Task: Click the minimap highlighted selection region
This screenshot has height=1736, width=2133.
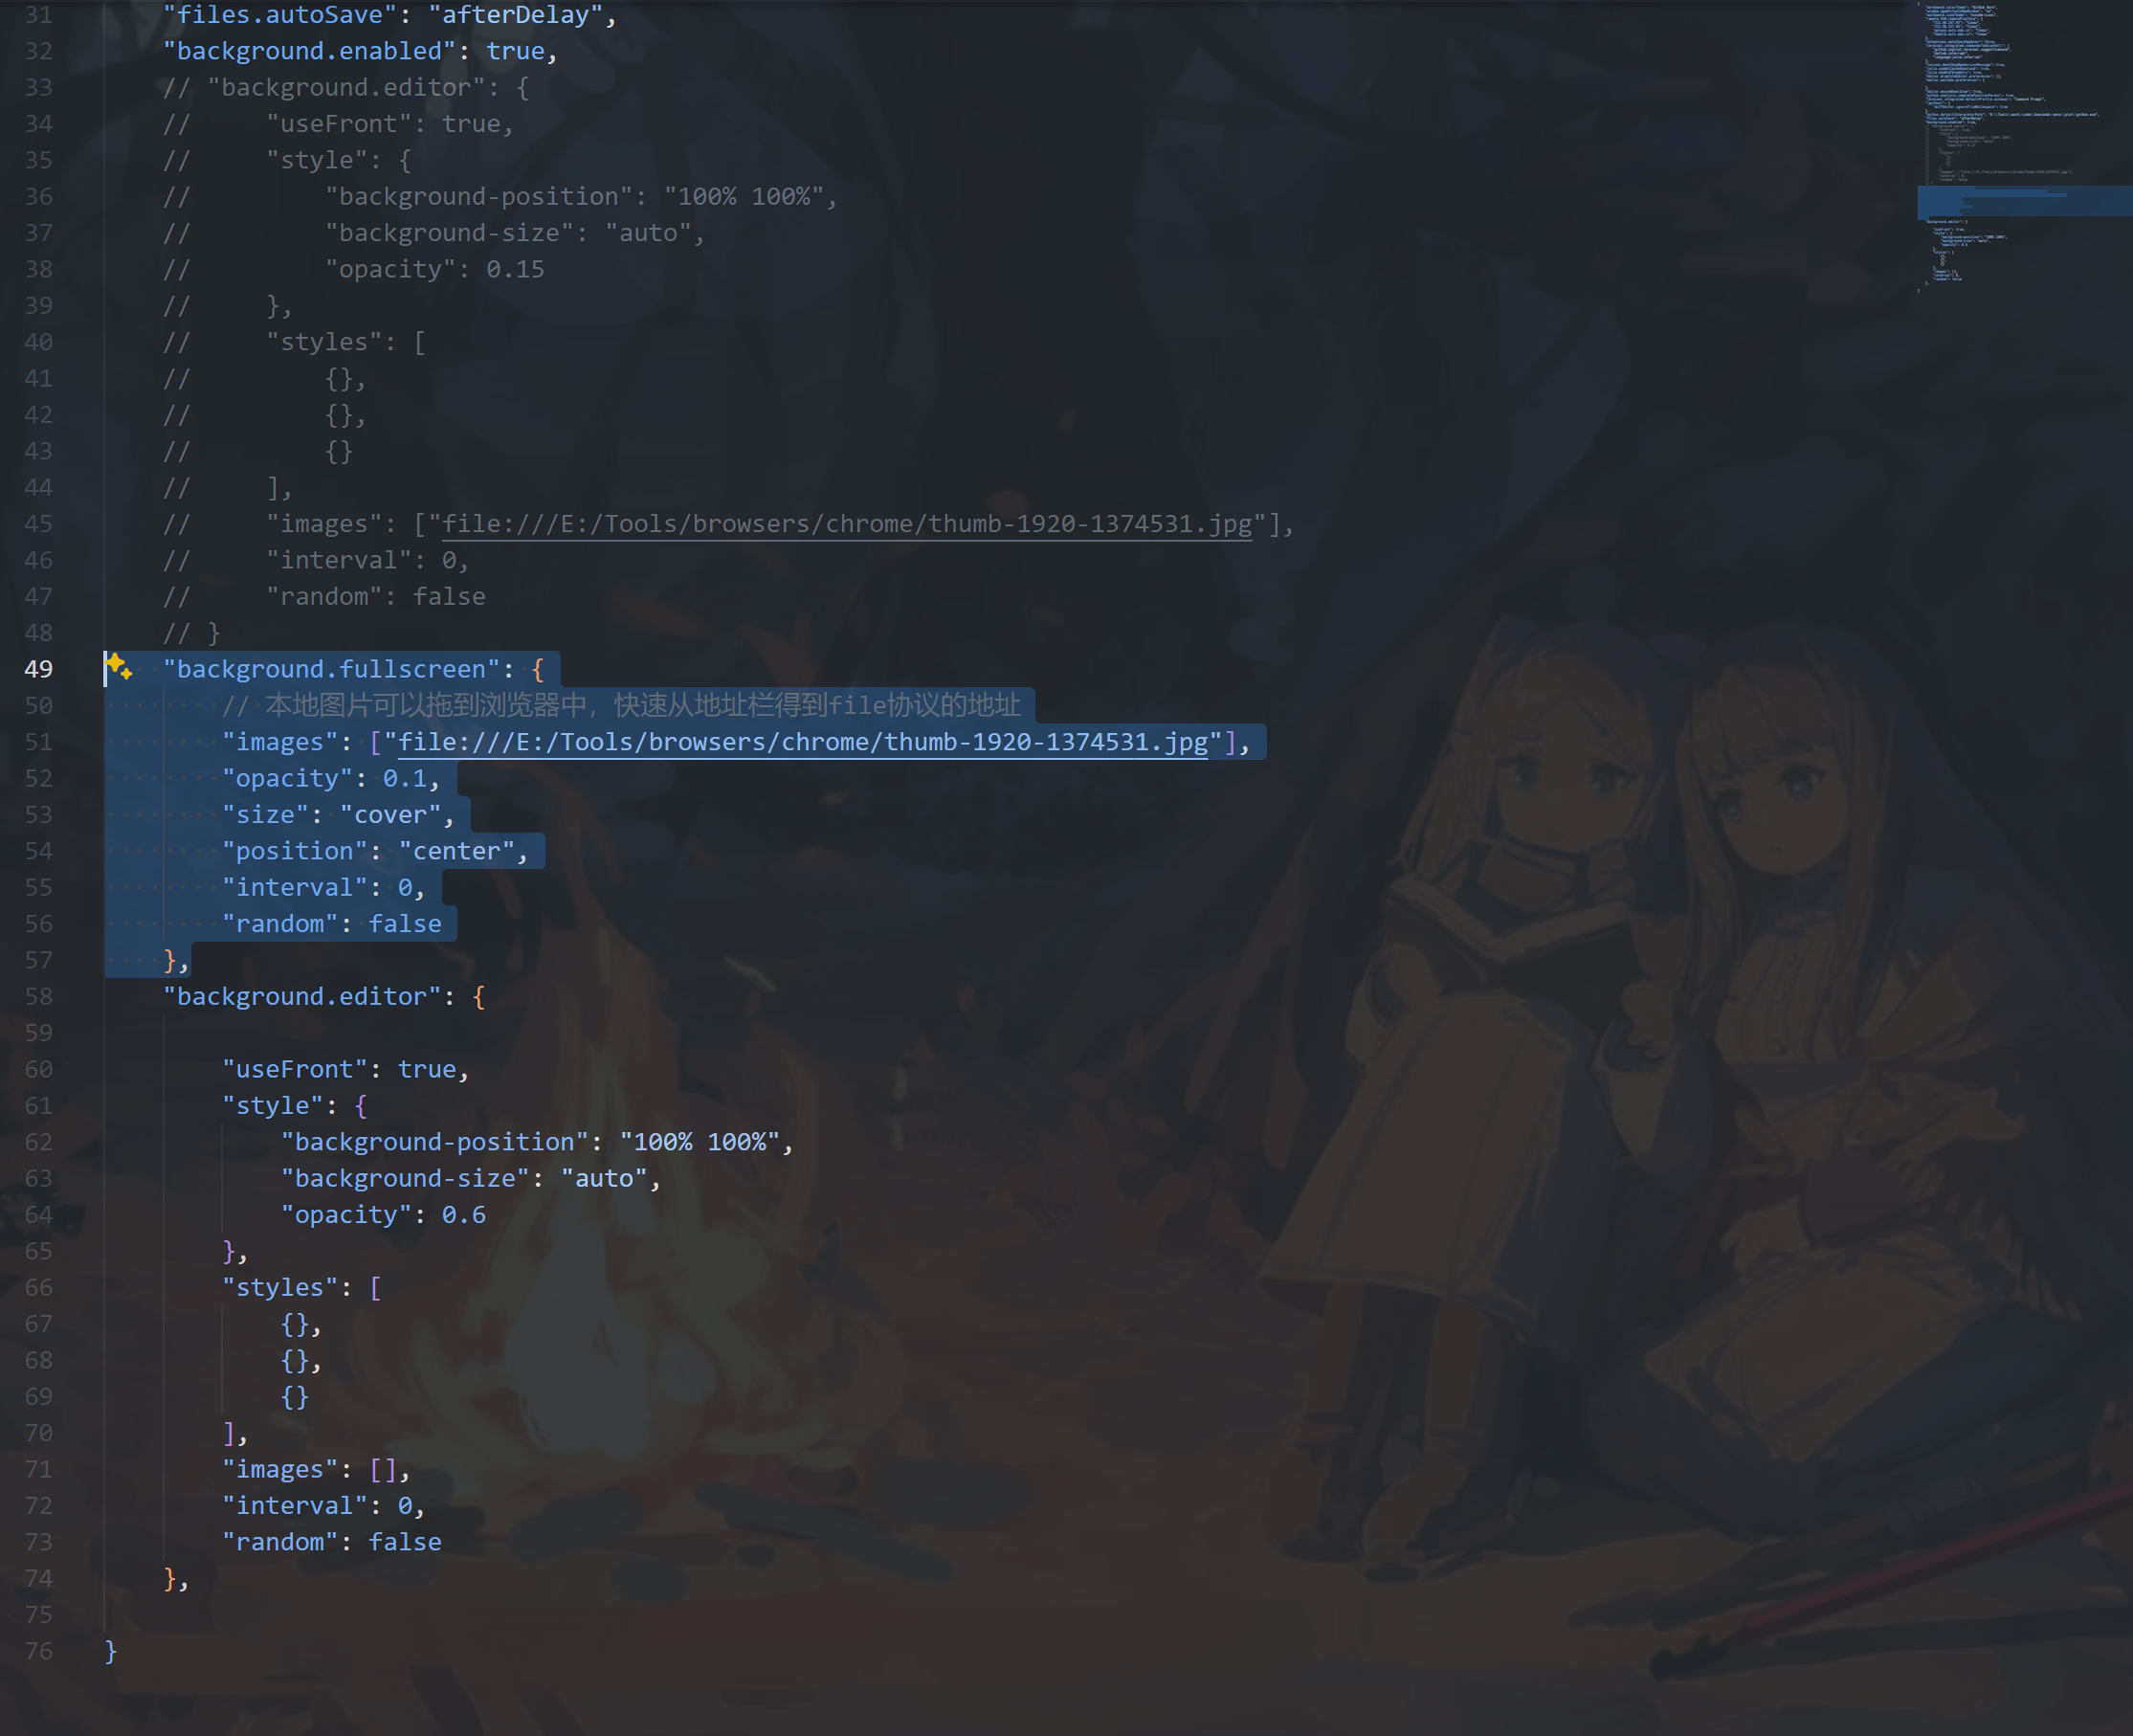Action: coord(2024,201)
